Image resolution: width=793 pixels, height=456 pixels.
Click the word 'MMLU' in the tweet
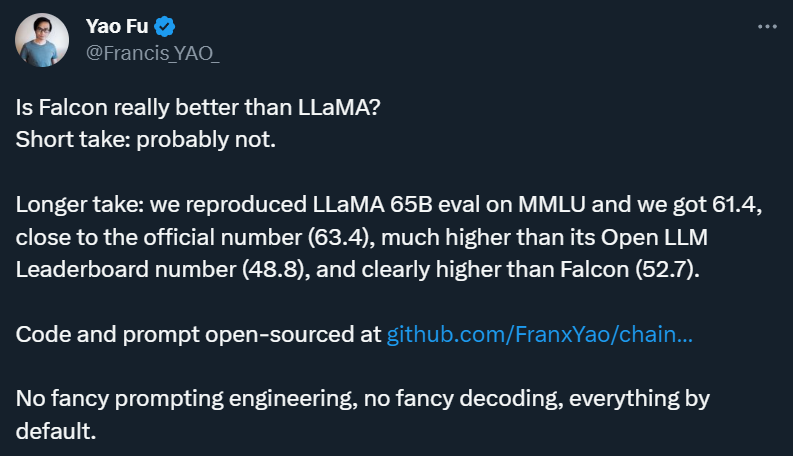coord(552,205)
